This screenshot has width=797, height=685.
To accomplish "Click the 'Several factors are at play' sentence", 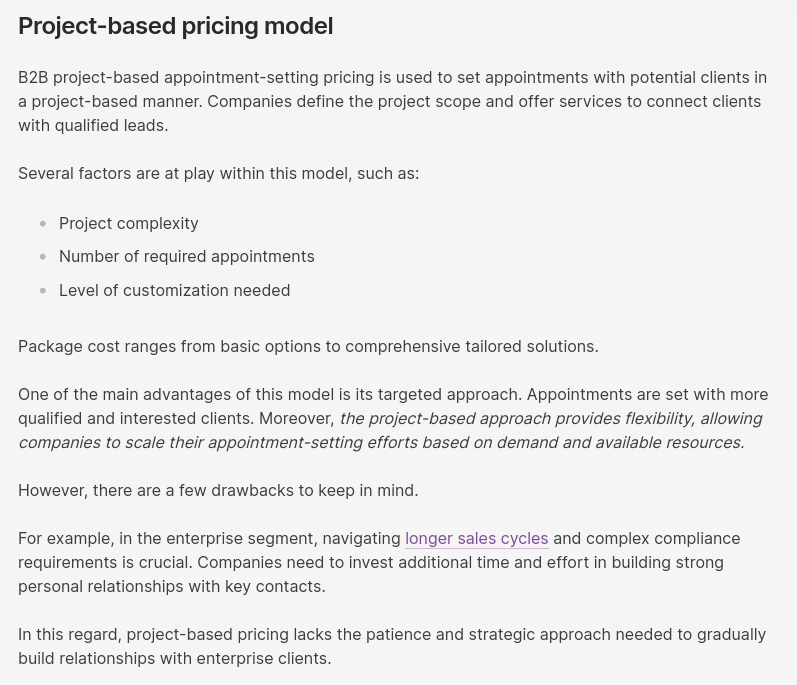I will [218, 173].
